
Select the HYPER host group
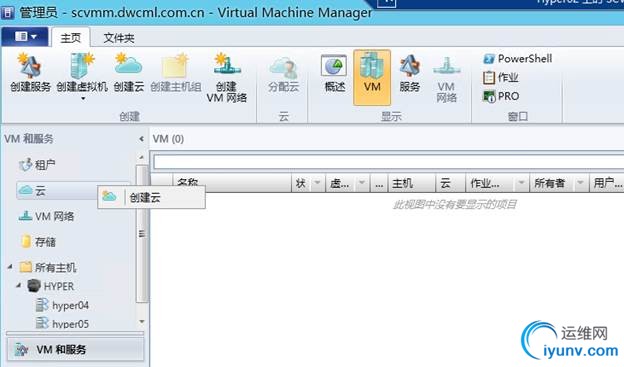click(x=51, y=286)
